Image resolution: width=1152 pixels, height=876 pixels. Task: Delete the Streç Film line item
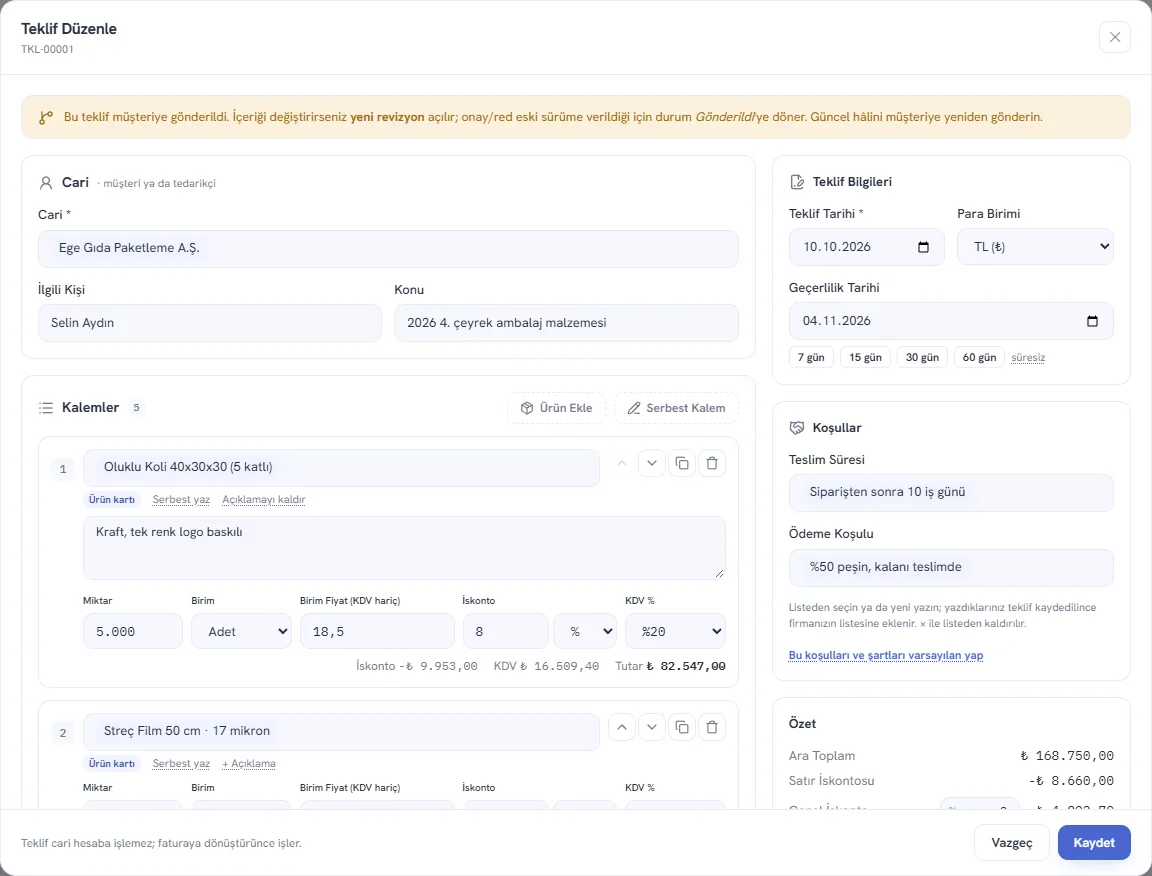point(711,727)
